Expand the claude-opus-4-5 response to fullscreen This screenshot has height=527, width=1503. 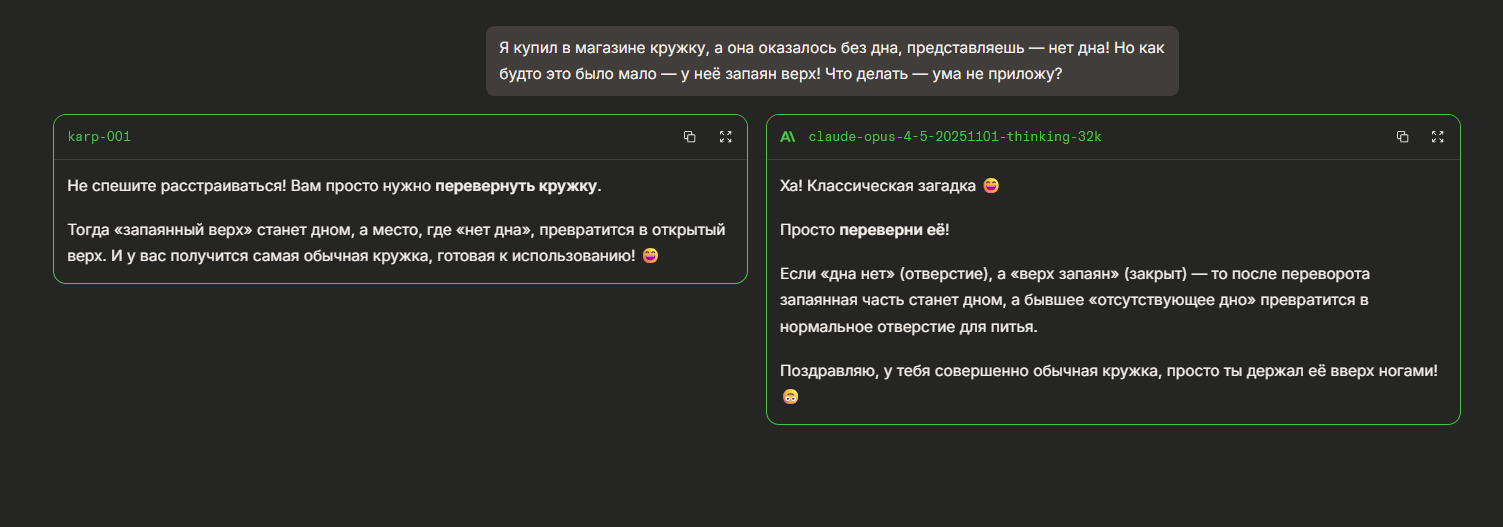(1438, 137)
